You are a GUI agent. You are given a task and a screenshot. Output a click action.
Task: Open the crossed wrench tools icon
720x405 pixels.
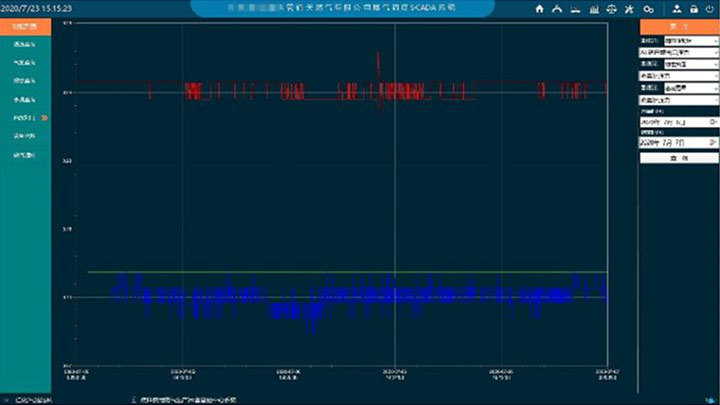[629, 9]
